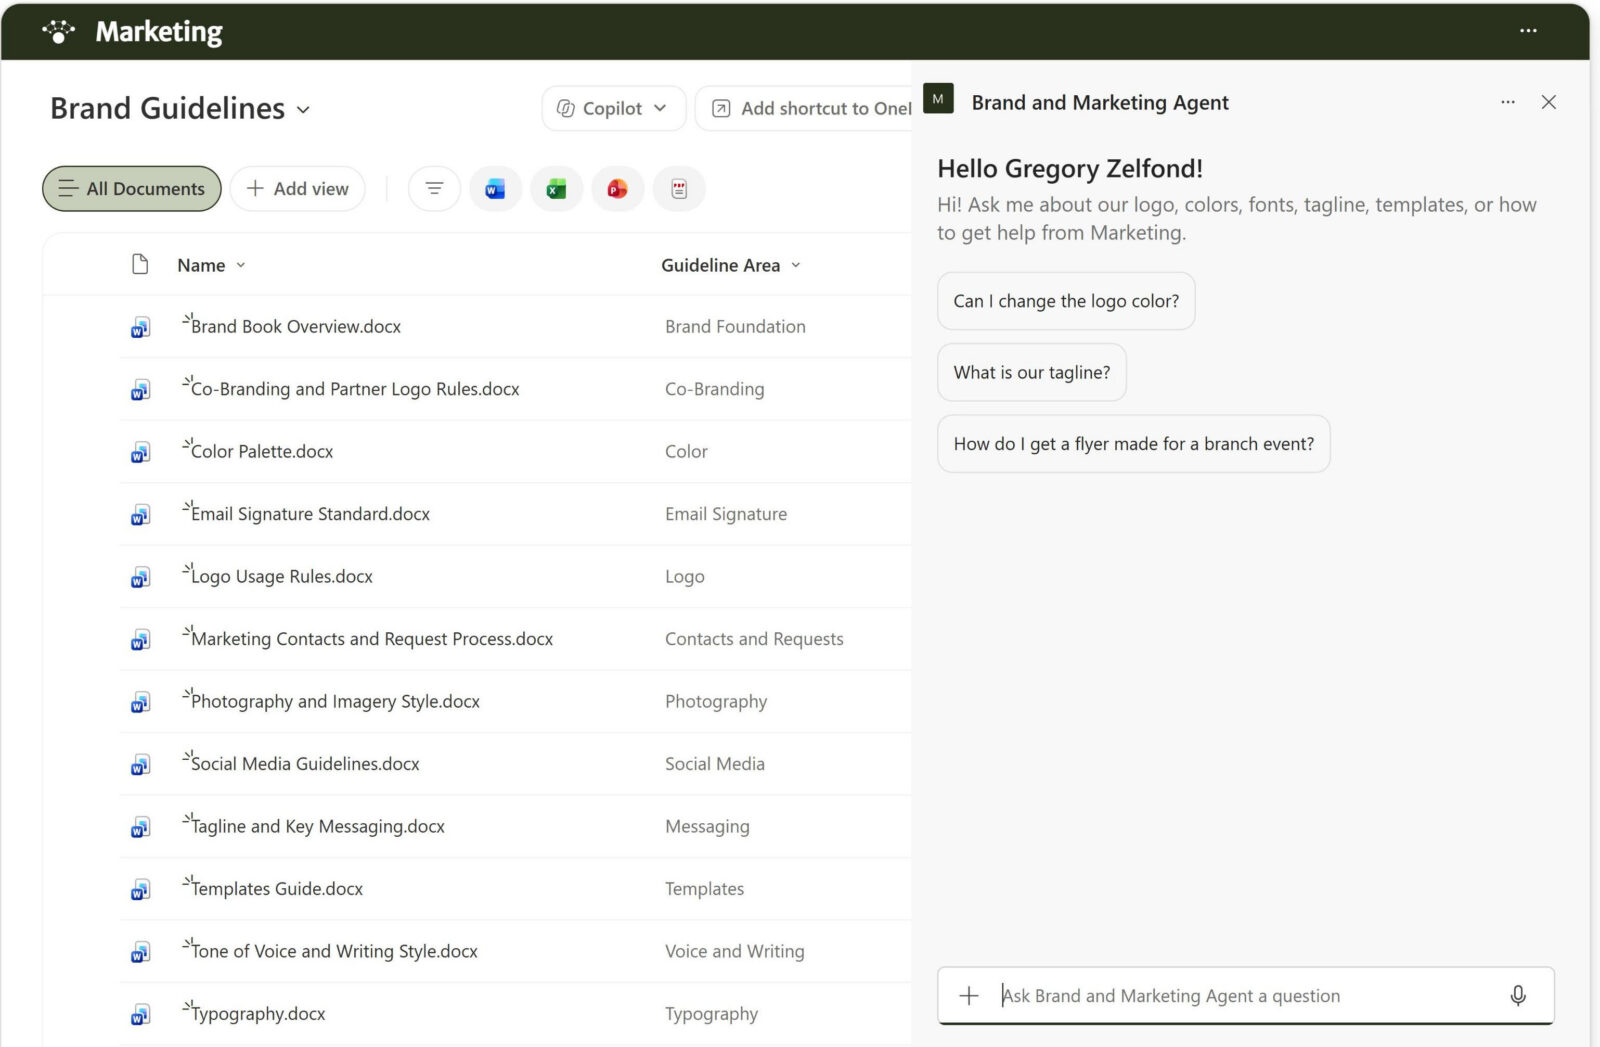Filter by Excel files icon

(x=557, y=189)
